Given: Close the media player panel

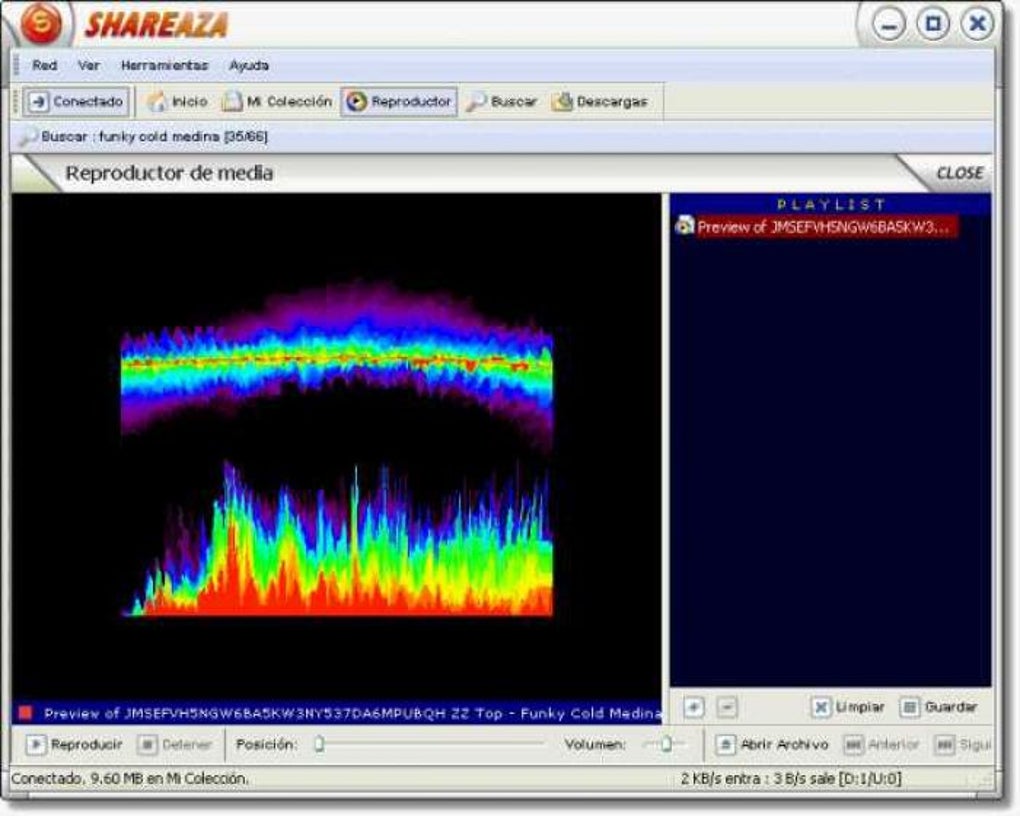Looking at the screenshot, I should click(x=958, y=173).
